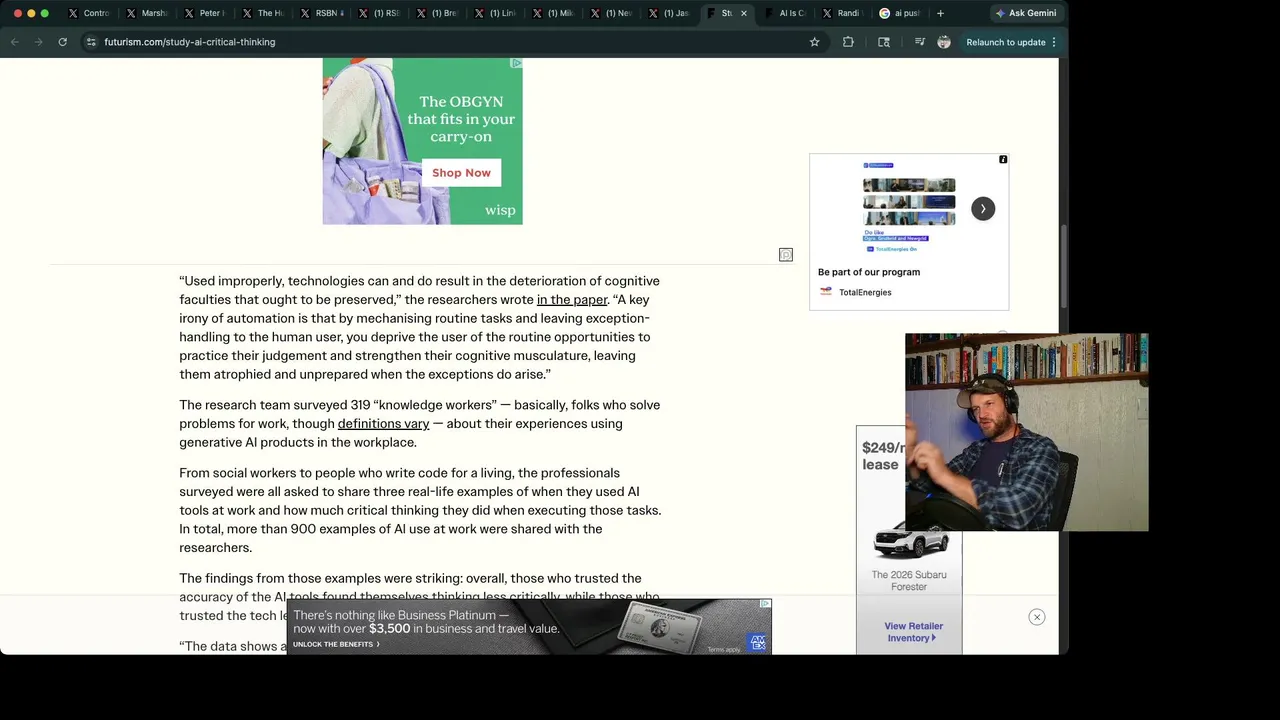Switch to the 'Randi' X tab
The width and height of the screenshot is (1280, 720).
(843, 13)
